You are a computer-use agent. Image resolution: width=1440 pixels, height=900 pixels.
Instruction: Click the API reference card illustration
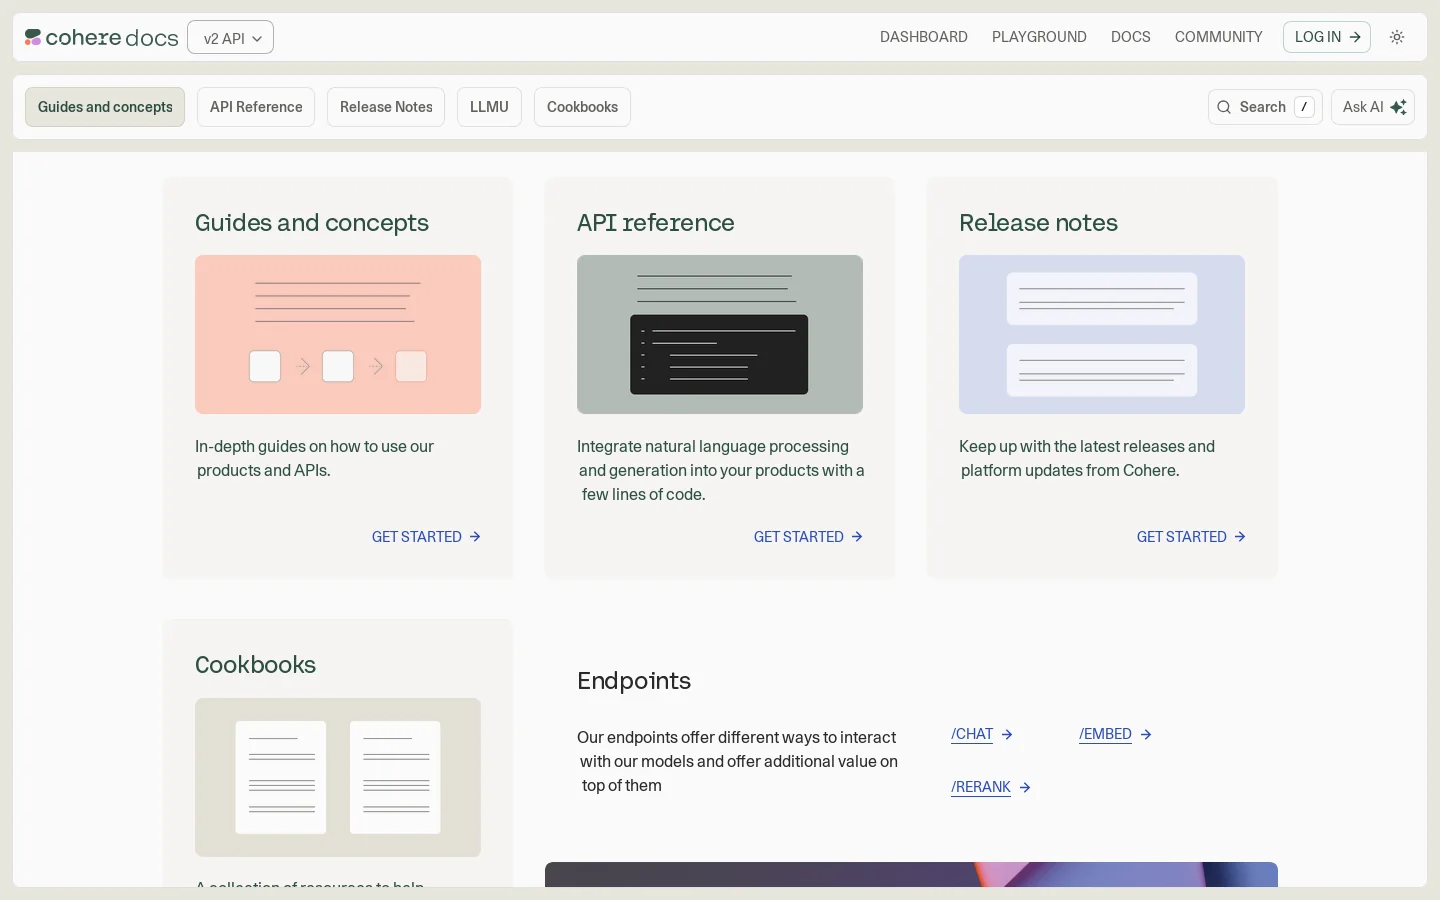click(x=720, y=334)
